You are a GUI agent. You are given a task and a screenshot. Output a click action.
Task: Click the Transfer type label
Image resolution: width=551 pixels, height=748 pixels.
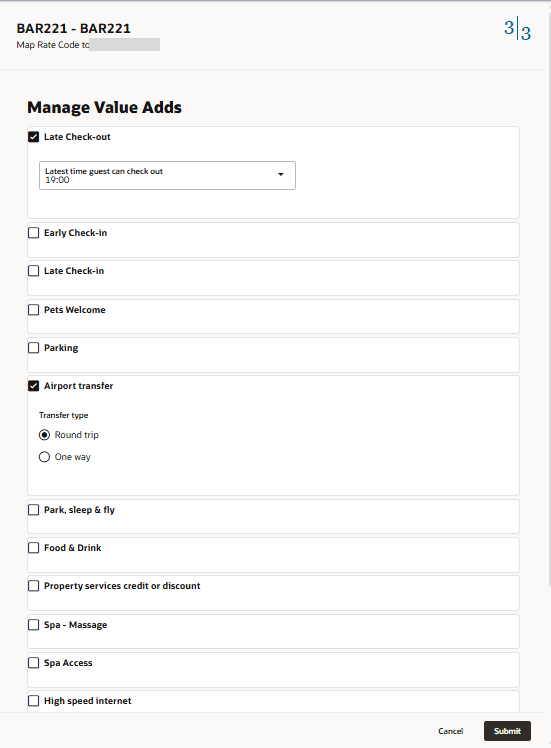click(x=63, y=416)
